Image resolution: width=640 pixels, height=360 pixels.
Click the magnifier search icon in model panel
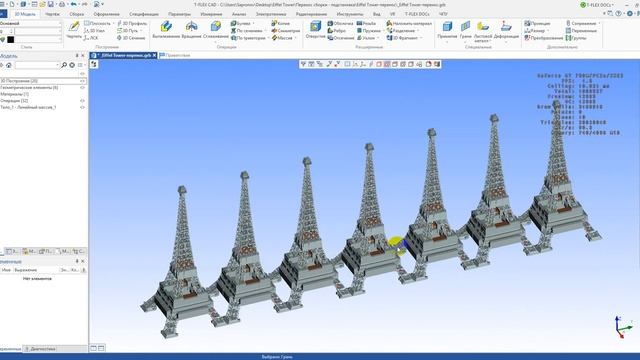[x=64, y=65]
